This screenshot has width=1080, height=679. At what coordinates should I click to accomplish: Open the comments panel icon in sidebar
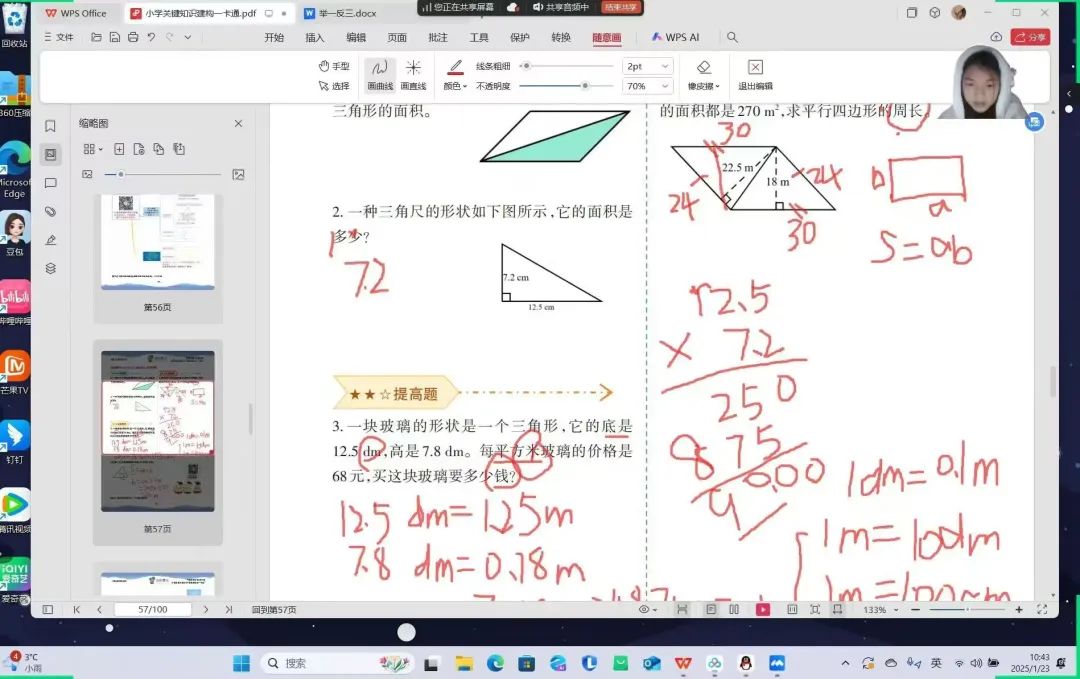click(x=50, y=183)
